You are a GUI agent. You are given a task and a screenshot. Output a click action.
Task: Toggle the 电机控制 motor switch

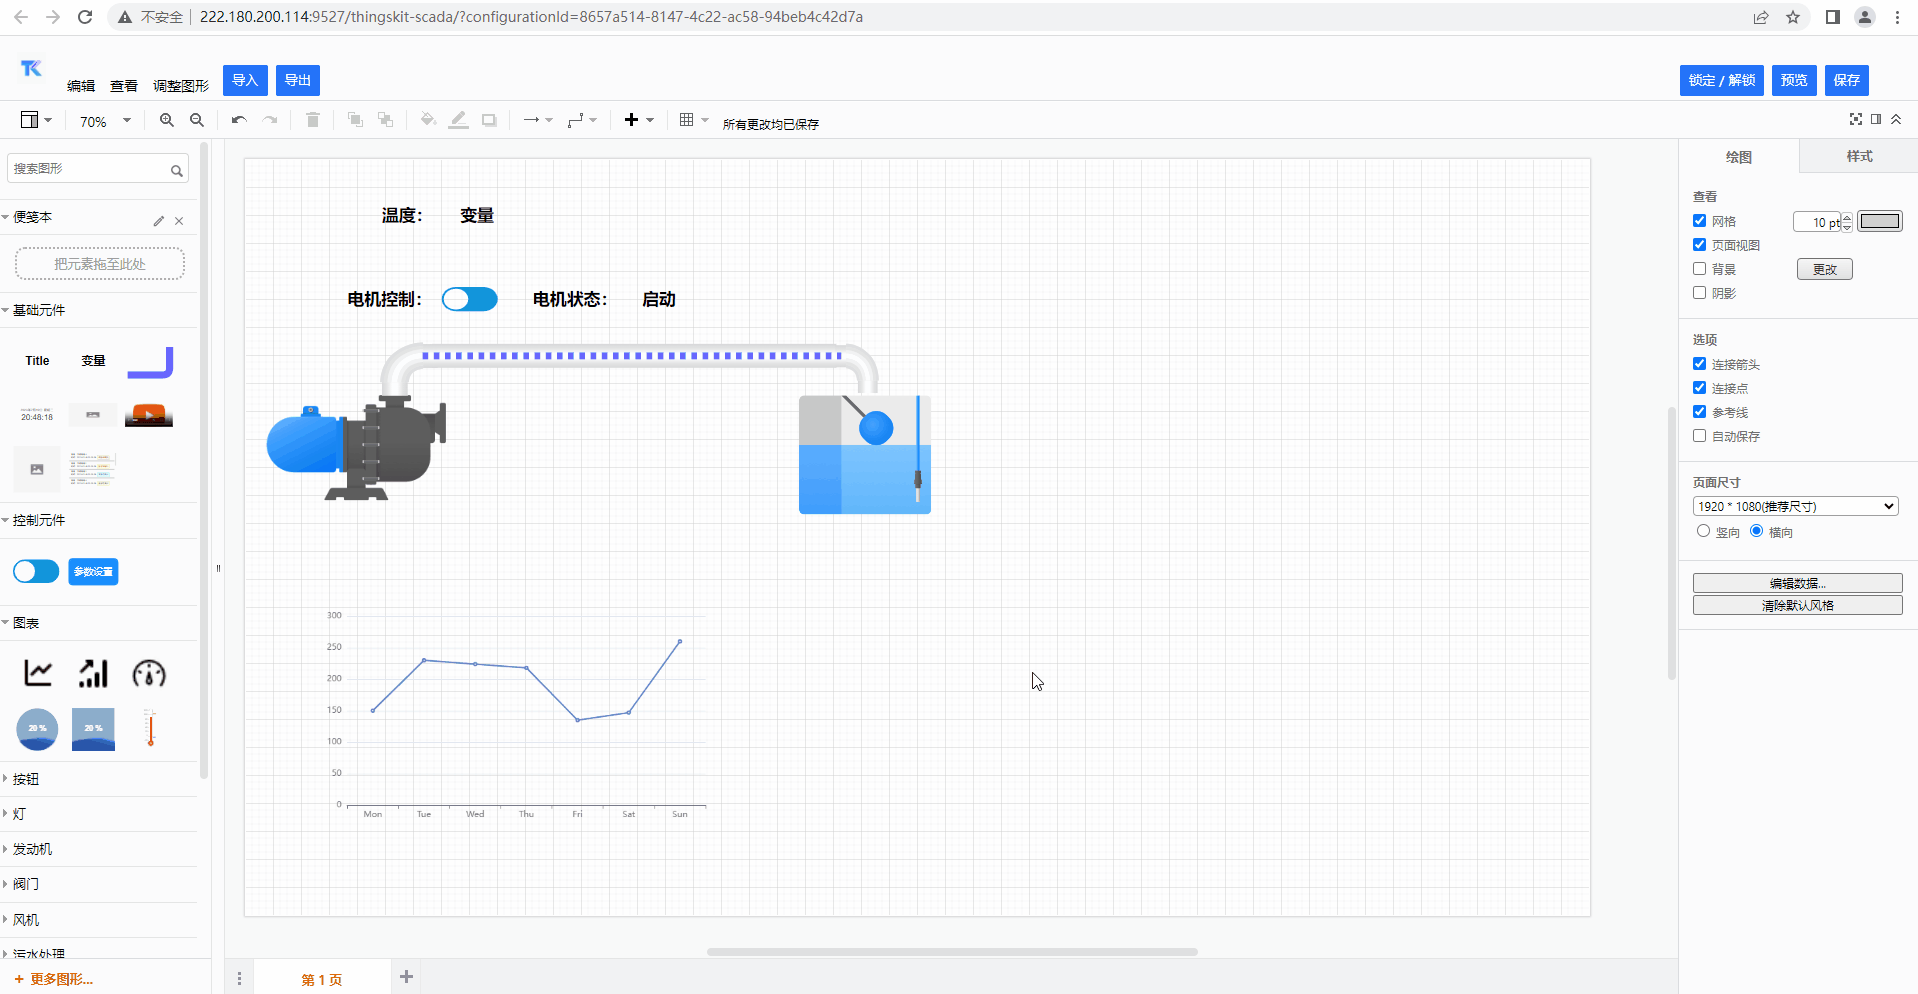pos(470,299)
